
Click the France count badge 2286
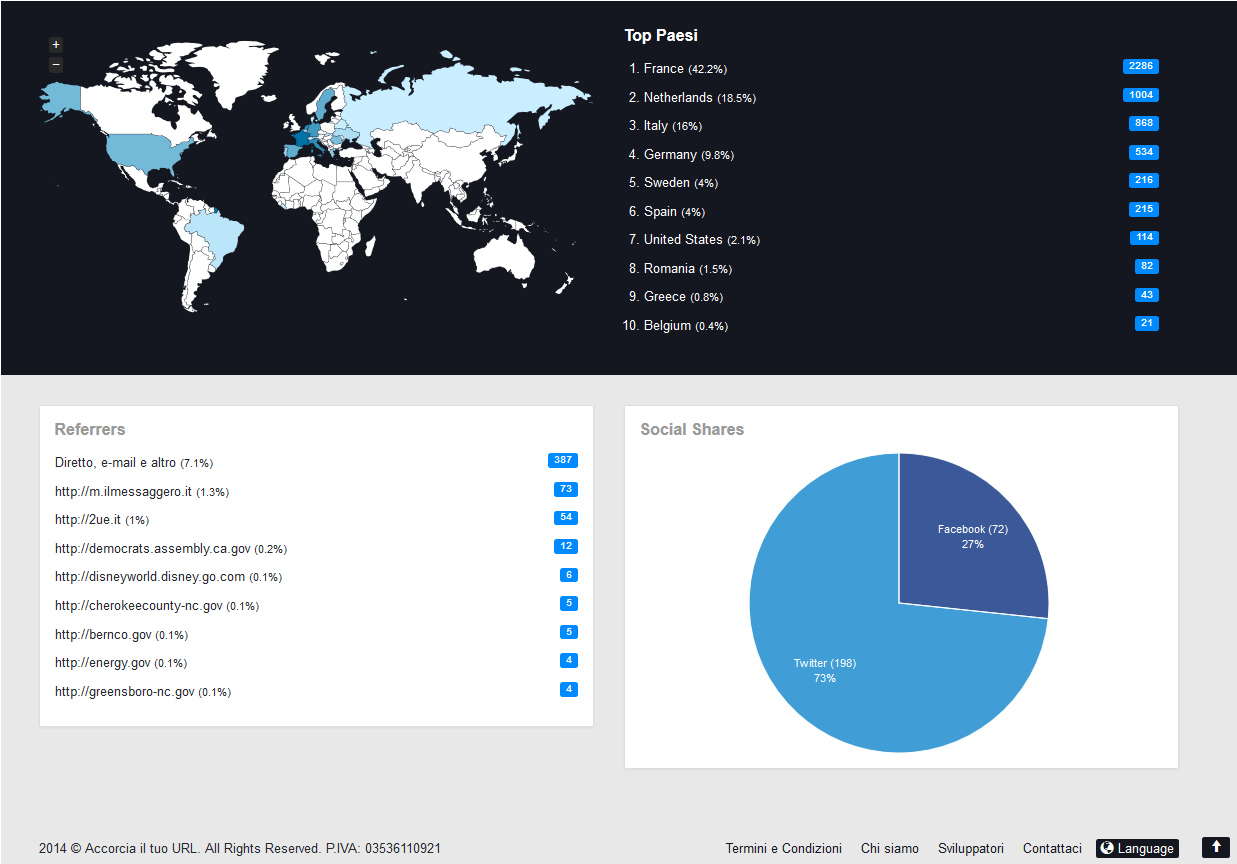pyautogui.click(x=1140, y=66)
